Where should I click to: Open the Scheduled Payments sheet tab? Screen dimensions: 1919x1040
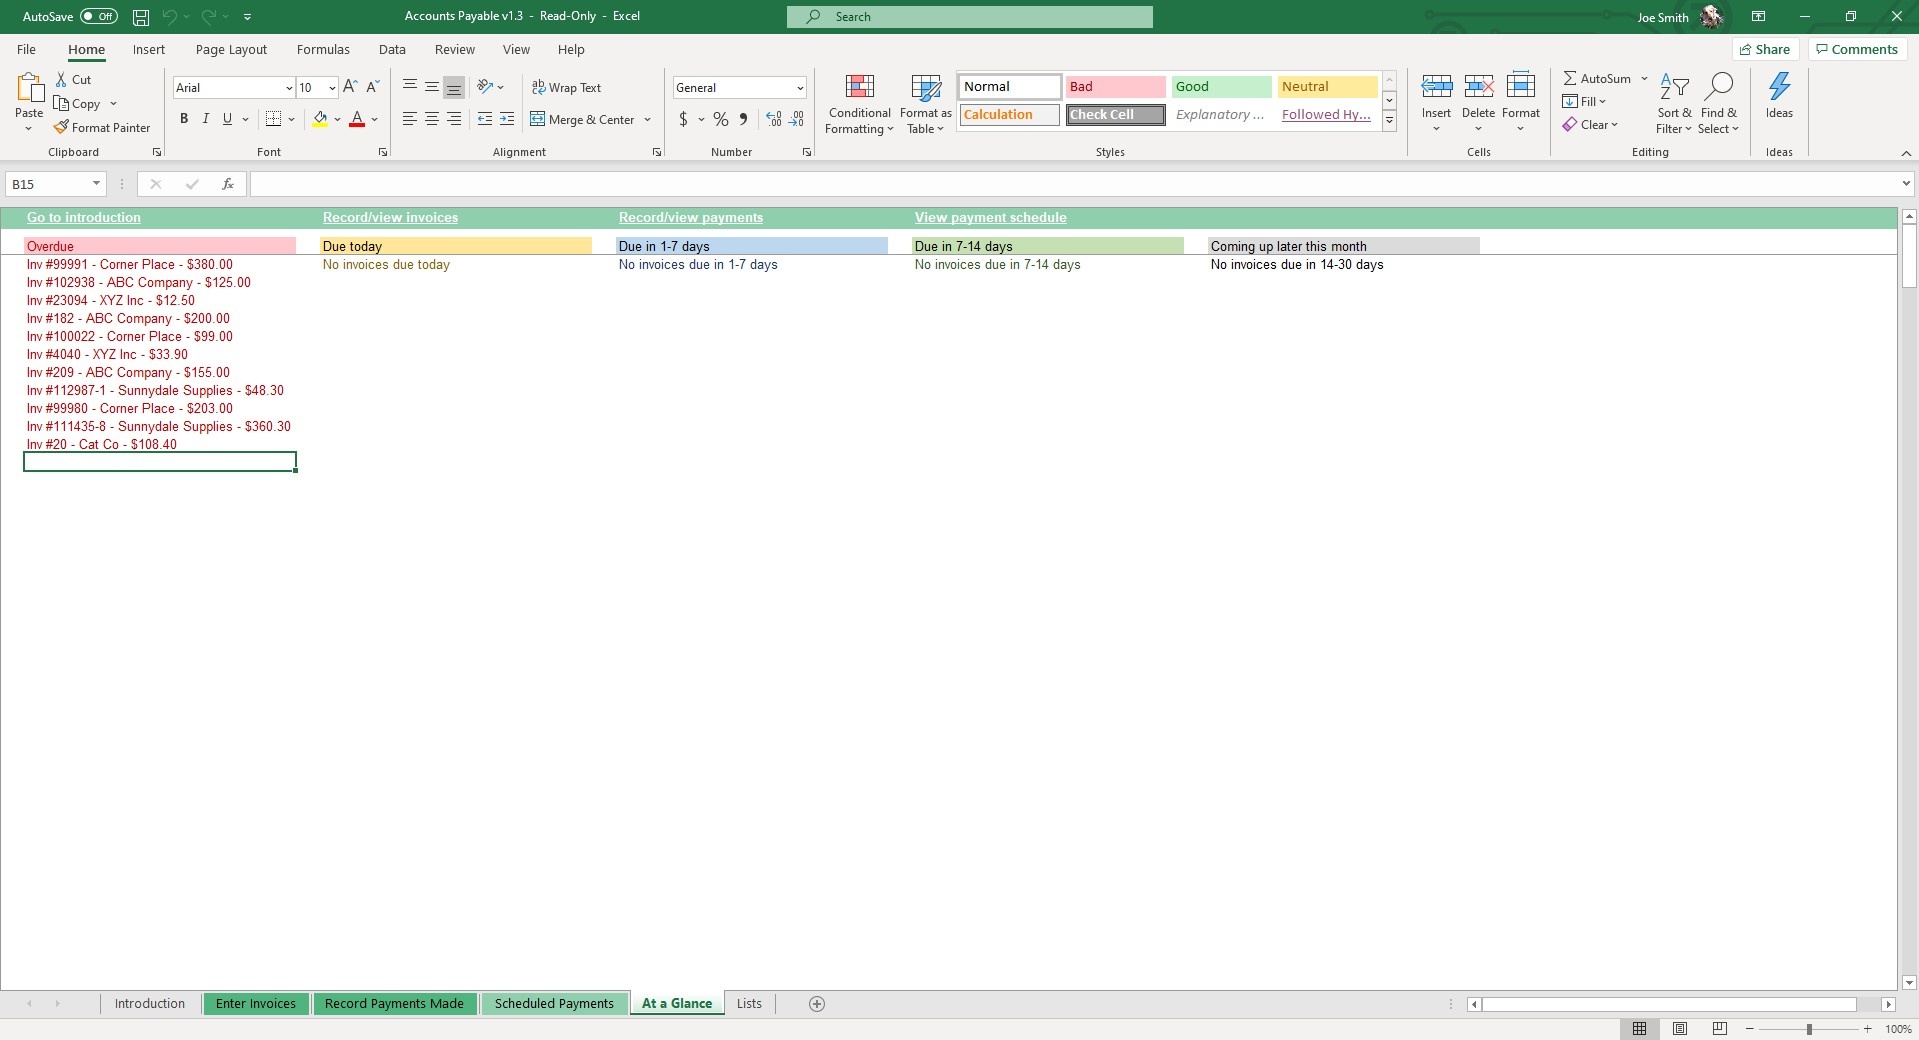tap(554, 1004)
